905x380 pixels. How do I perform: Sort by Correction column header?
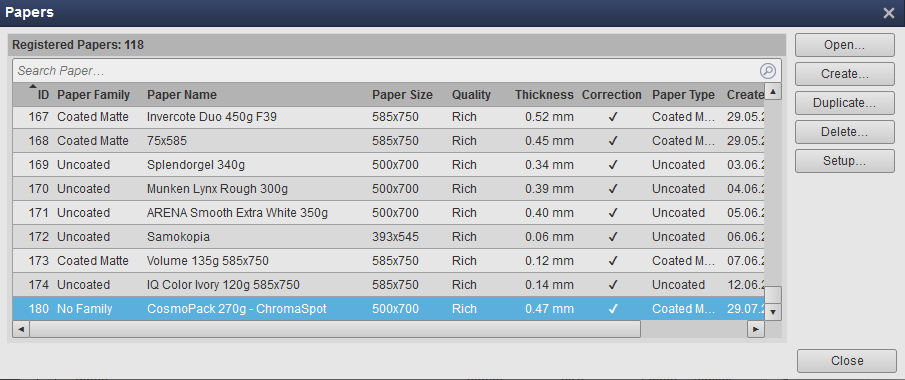pyautogui.click(x=612, y=95)
